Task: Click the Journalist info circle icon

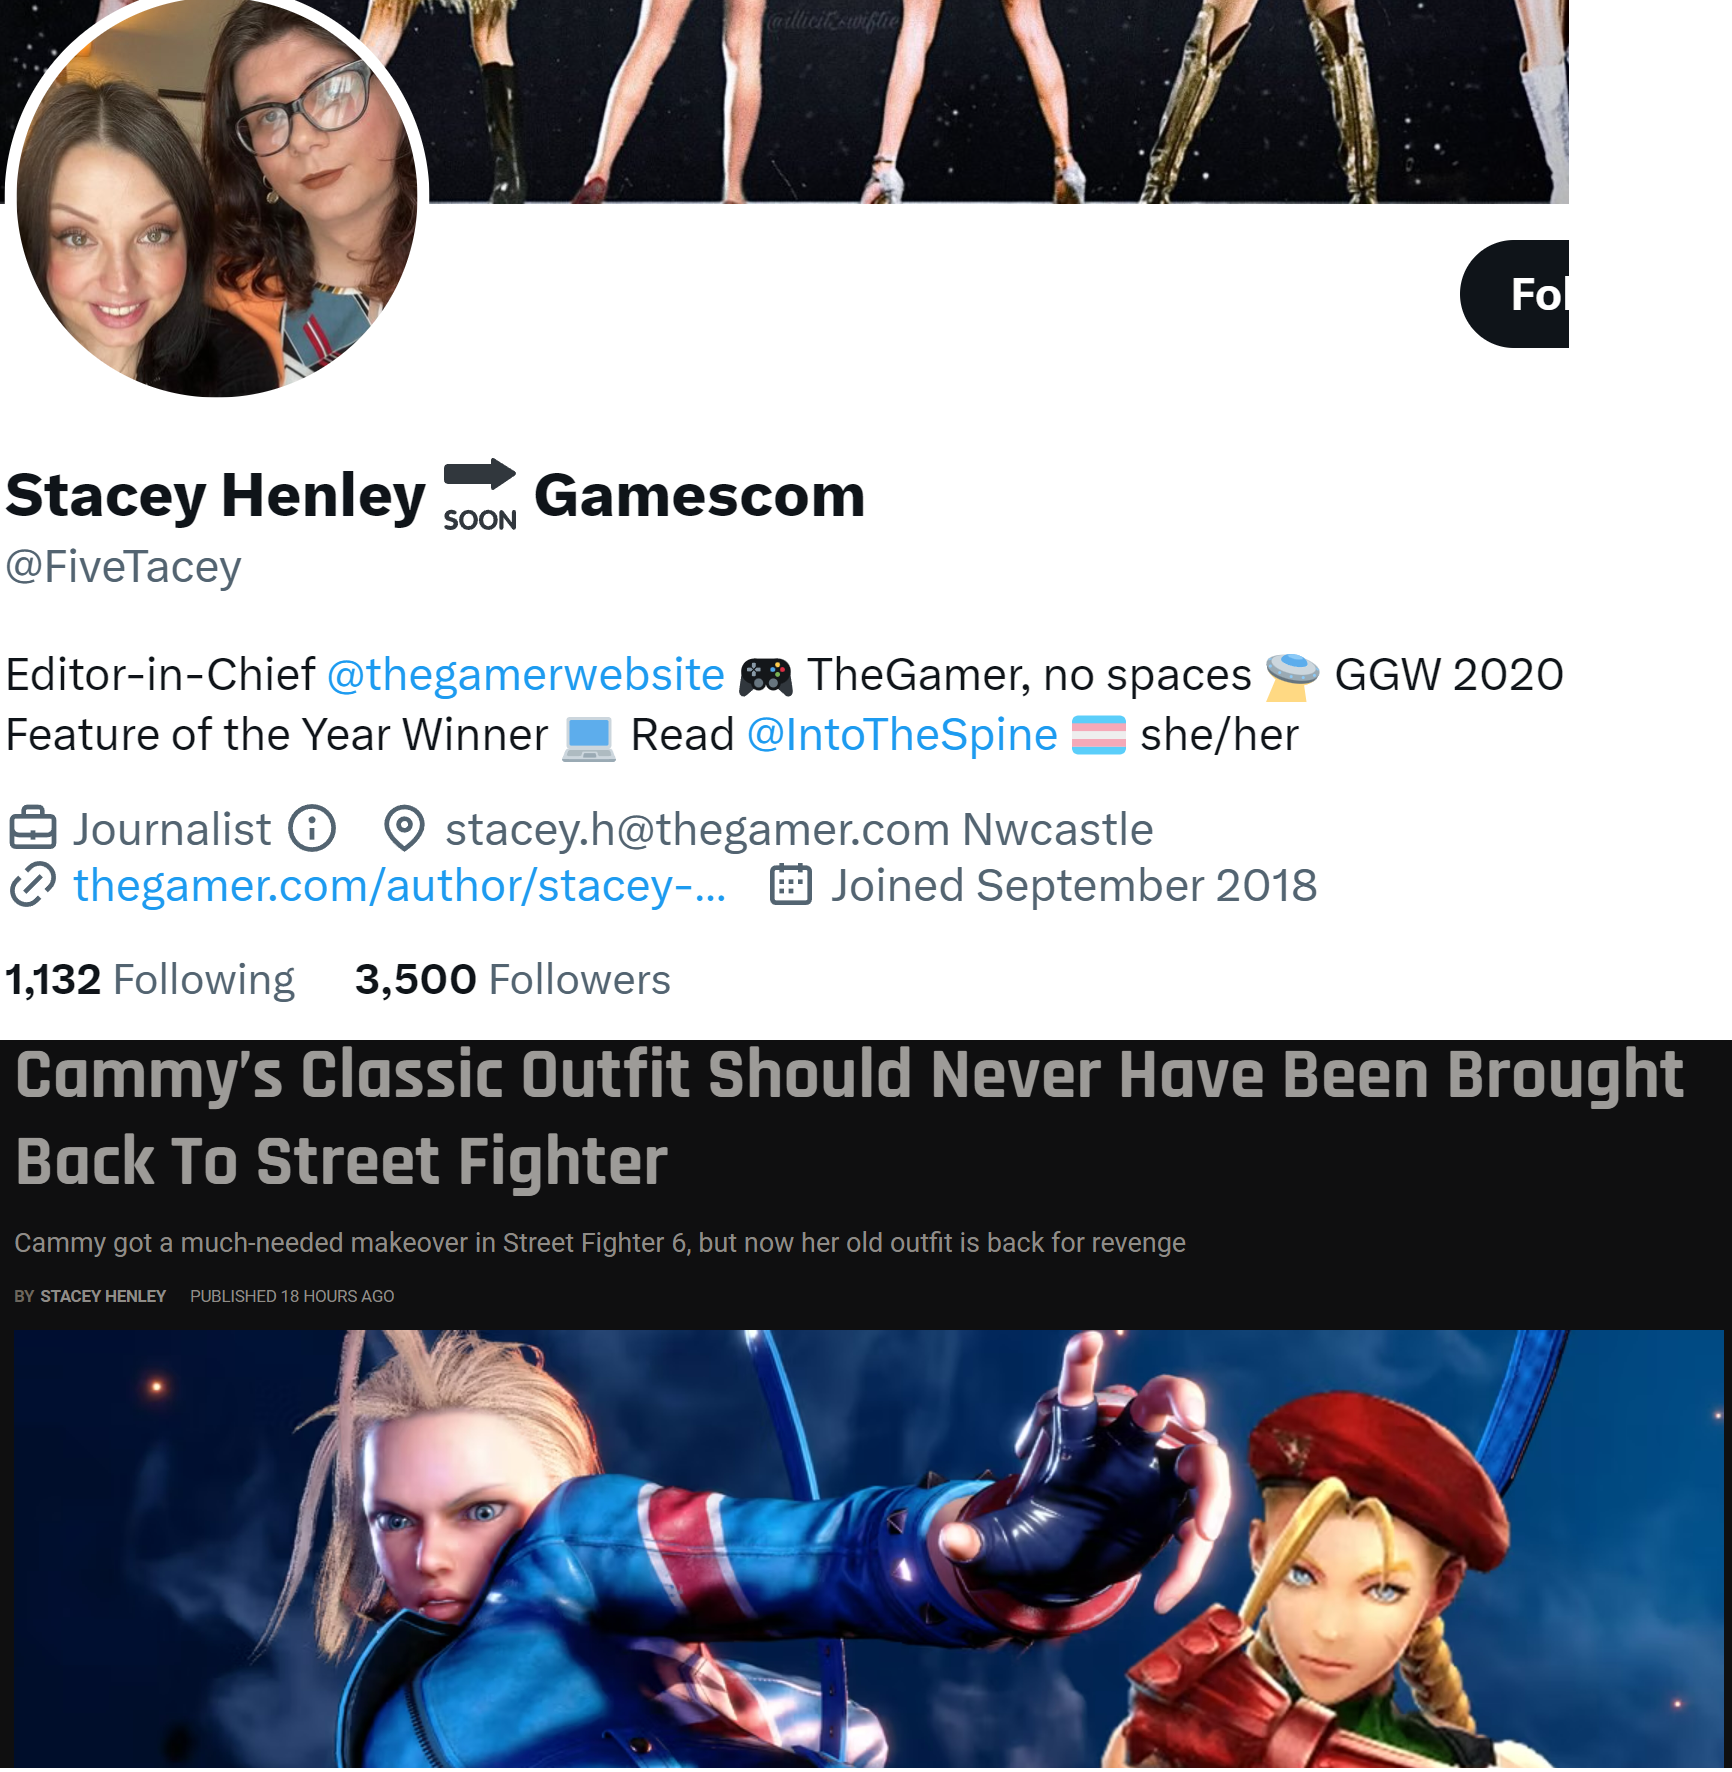Action: 312,829
